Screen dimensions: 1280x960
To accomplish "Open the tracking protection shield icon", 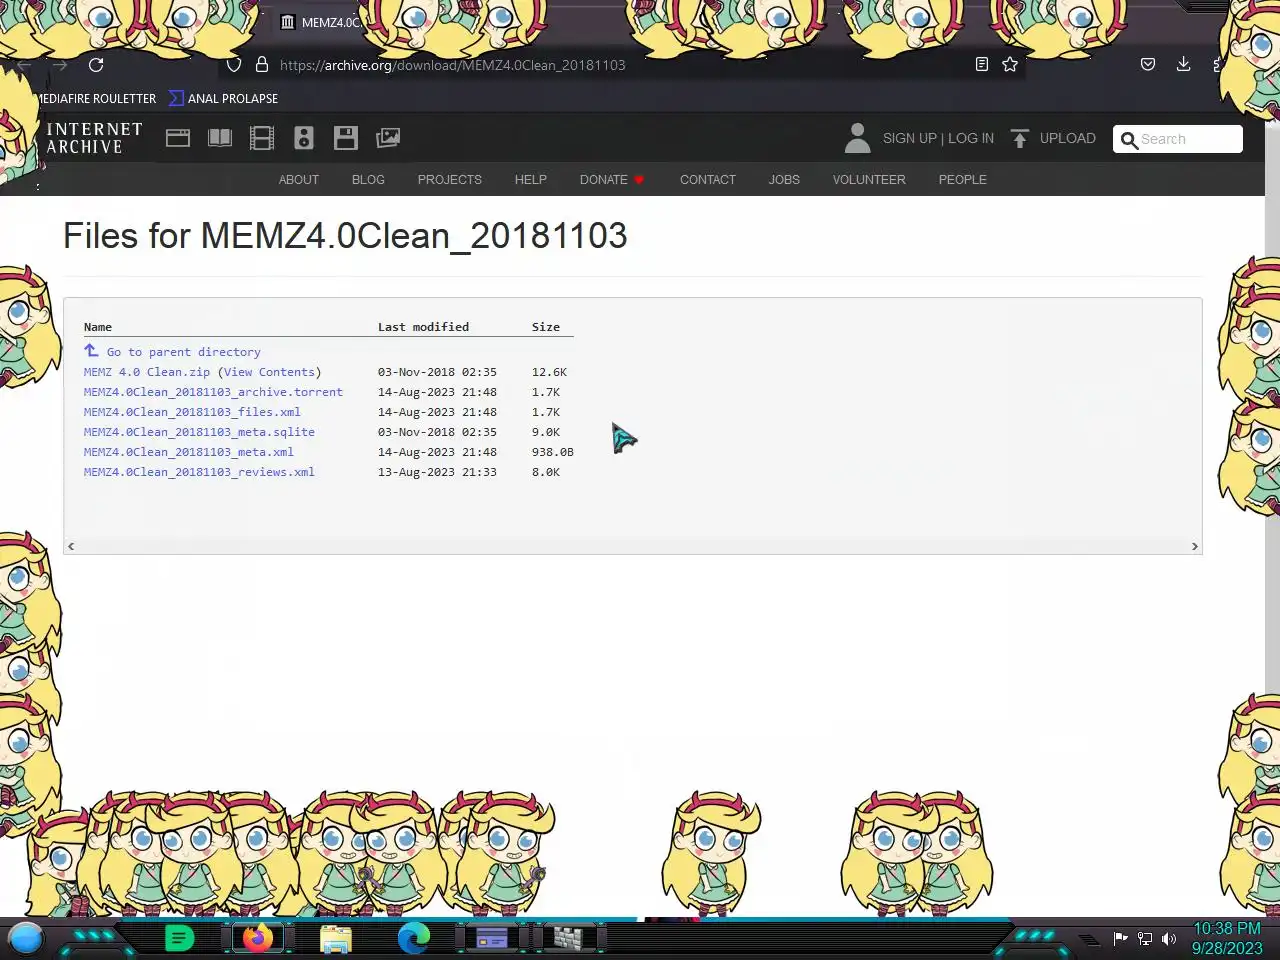I will pos(234,65).
